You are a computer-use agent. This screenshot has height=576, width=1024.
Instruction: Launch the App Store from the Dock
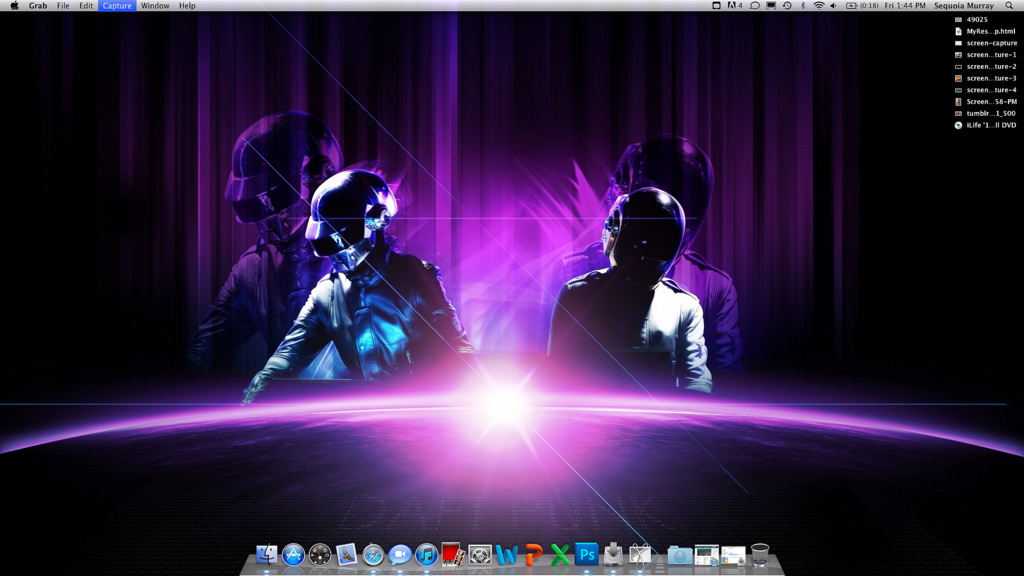[293, 555]
